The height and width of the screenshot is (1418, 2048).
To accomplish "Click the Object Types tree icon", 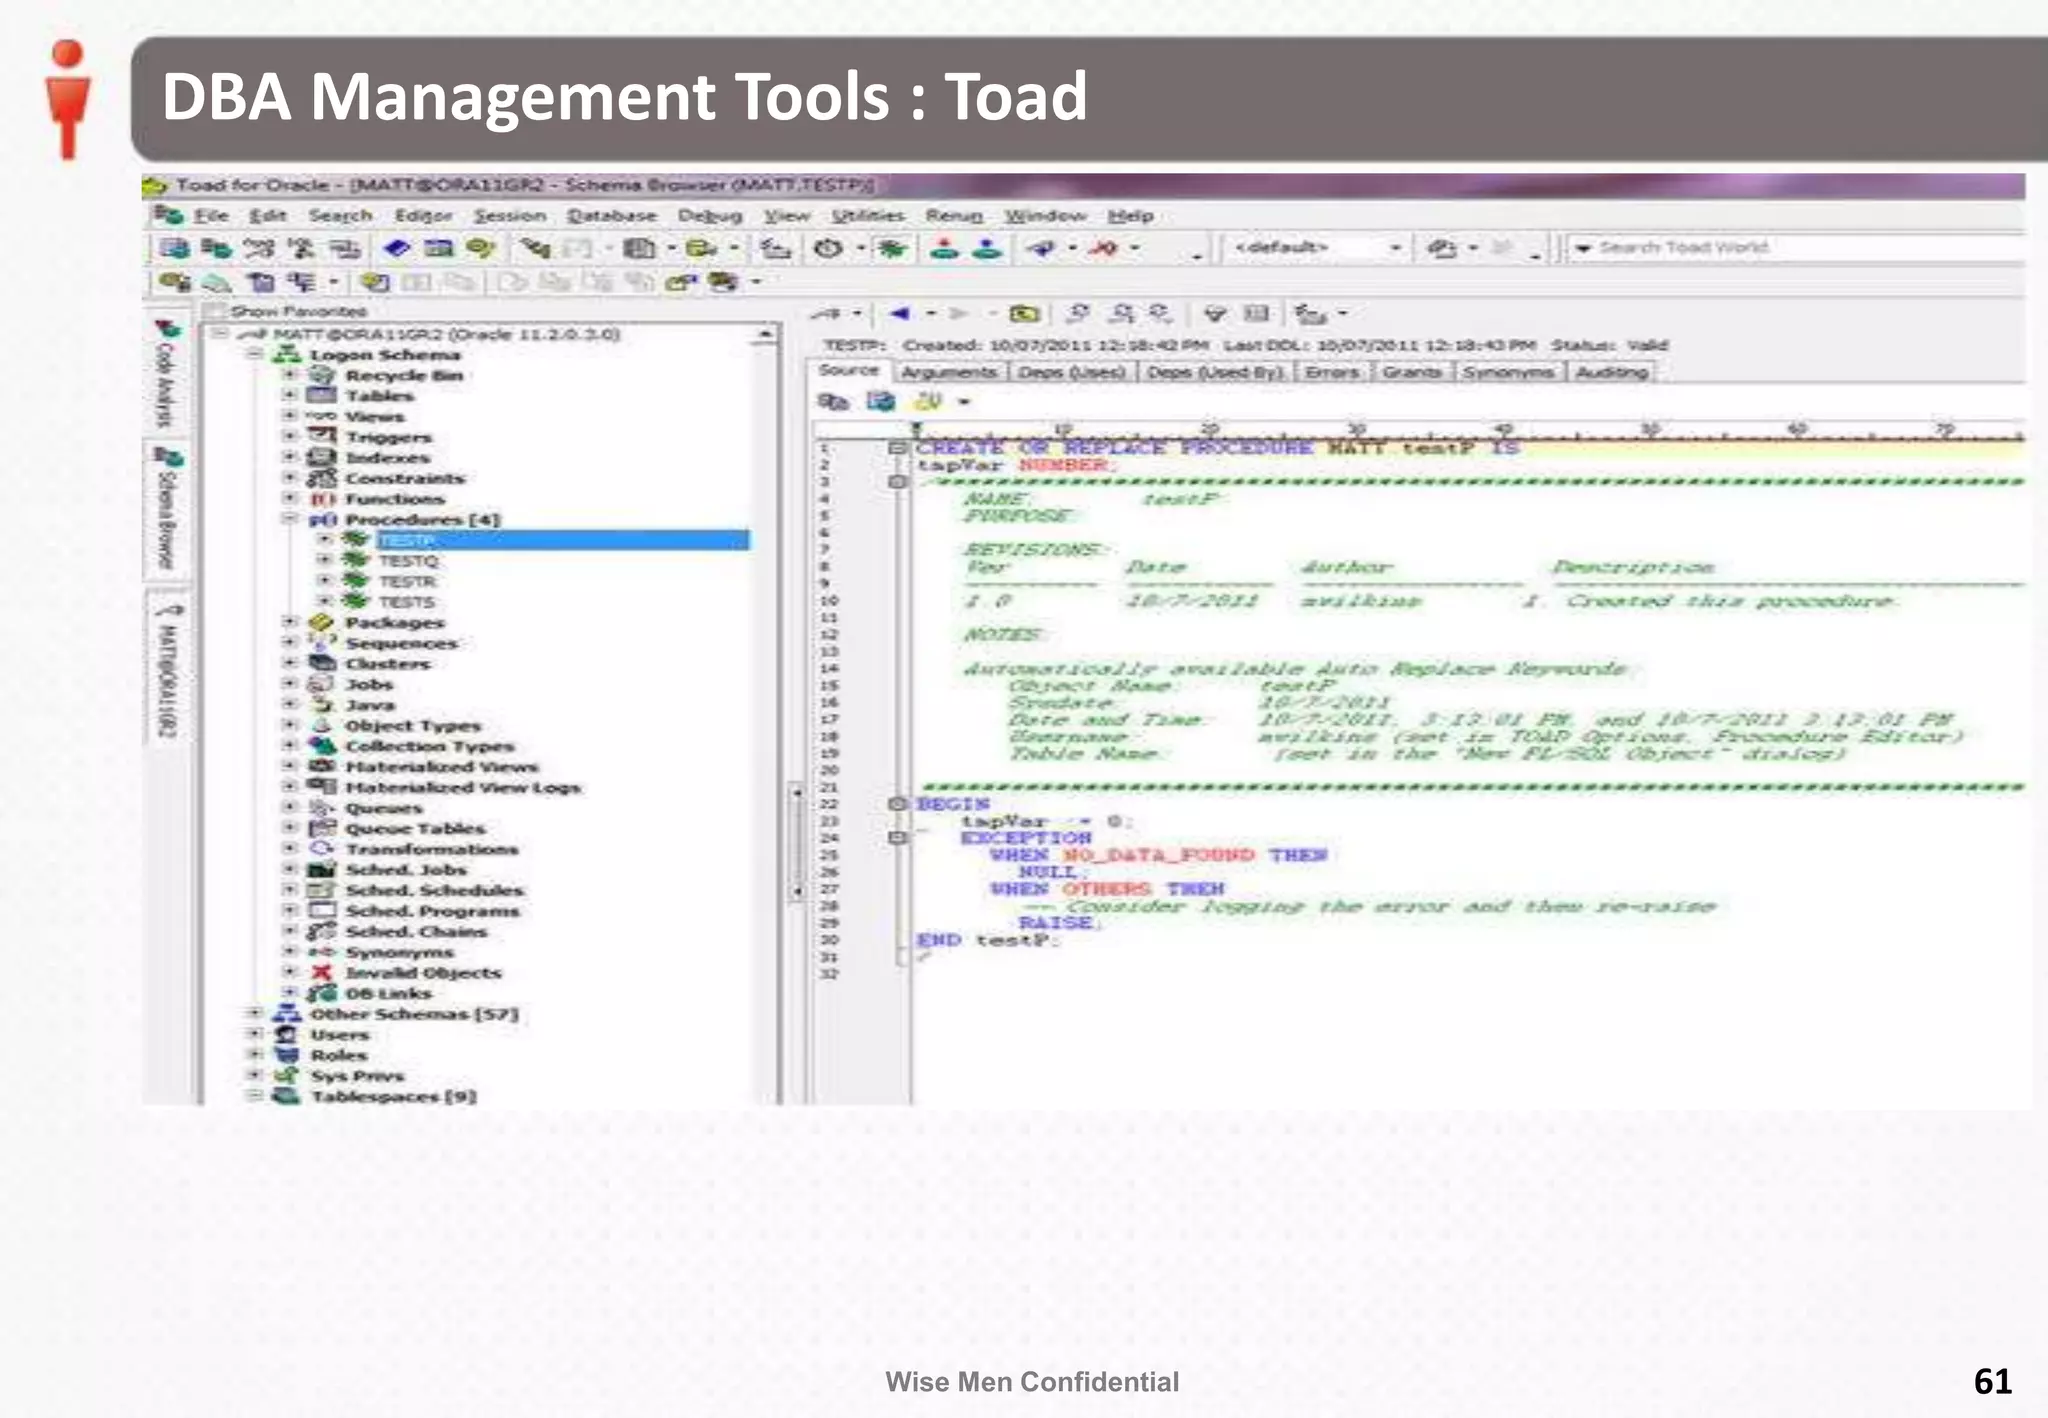I will [321, 725].
